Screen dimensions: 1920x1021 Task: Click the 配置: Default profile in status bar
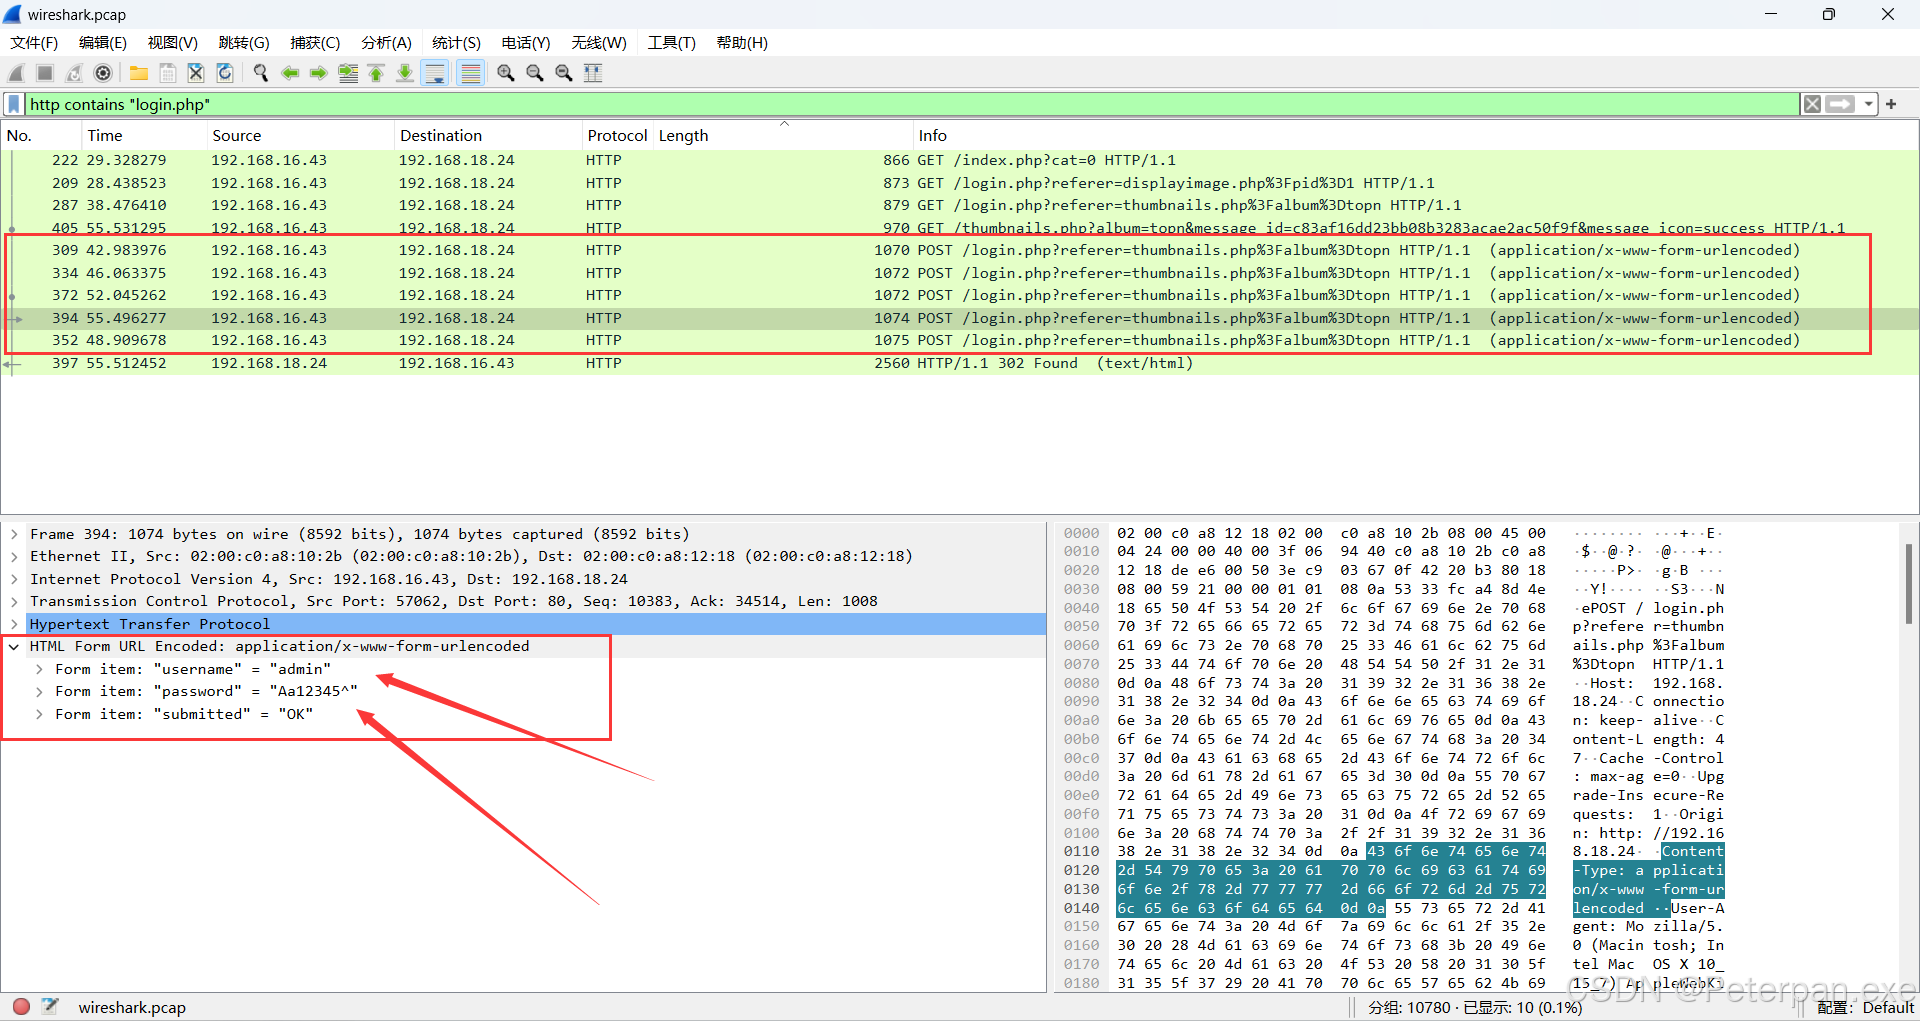pos(1865,1007)
